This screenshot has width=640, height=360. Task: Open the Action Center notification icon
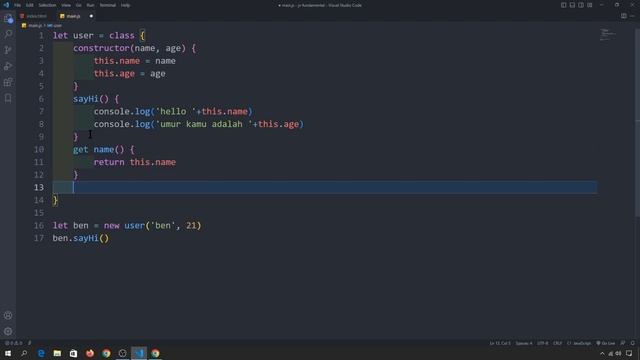[x=629, y=353]
